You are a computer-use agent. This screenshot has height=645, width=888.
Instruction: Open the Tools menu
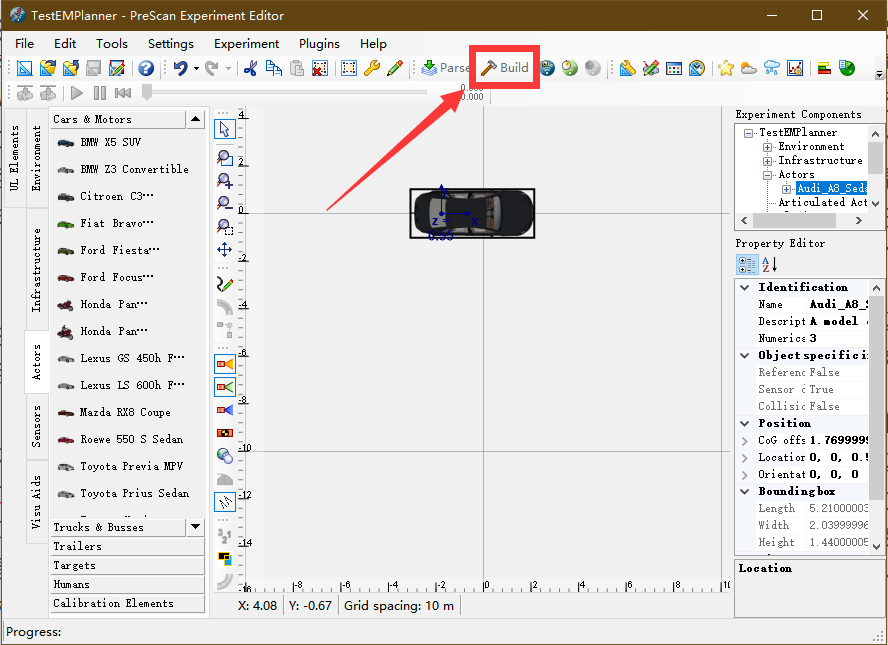click(112, 44)
